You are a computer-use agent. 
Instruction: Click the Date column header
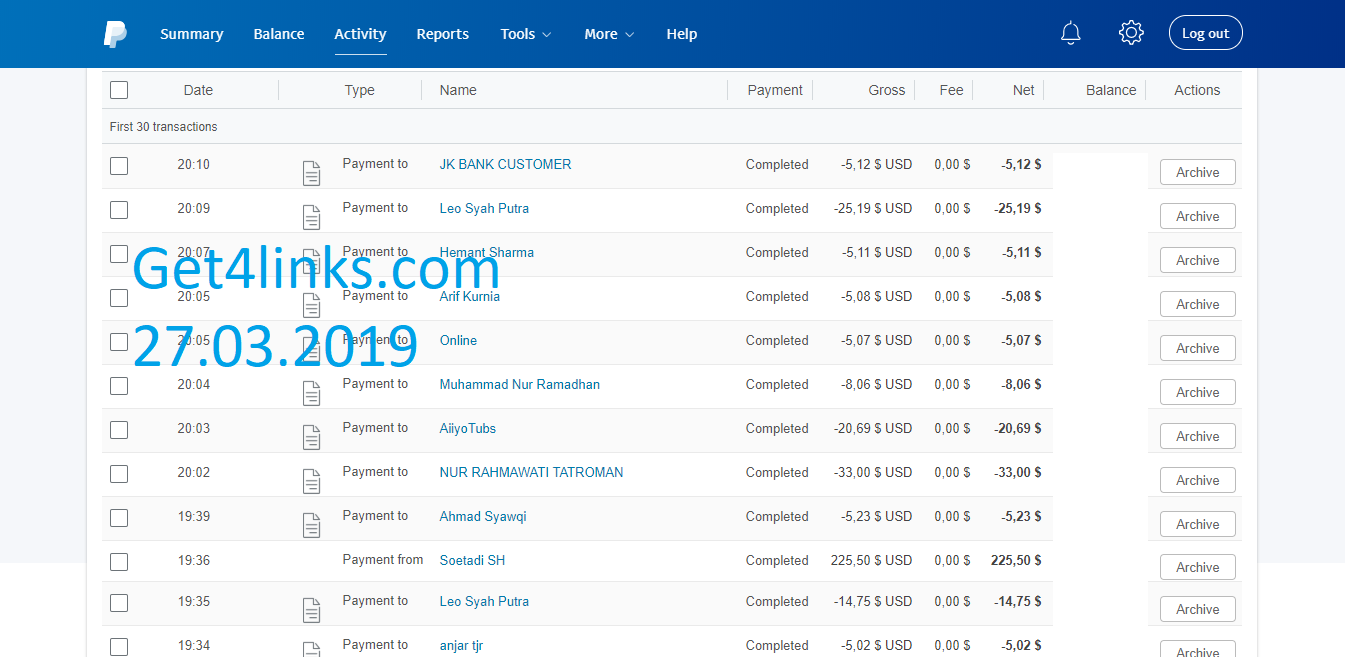(x=198, y=90)
